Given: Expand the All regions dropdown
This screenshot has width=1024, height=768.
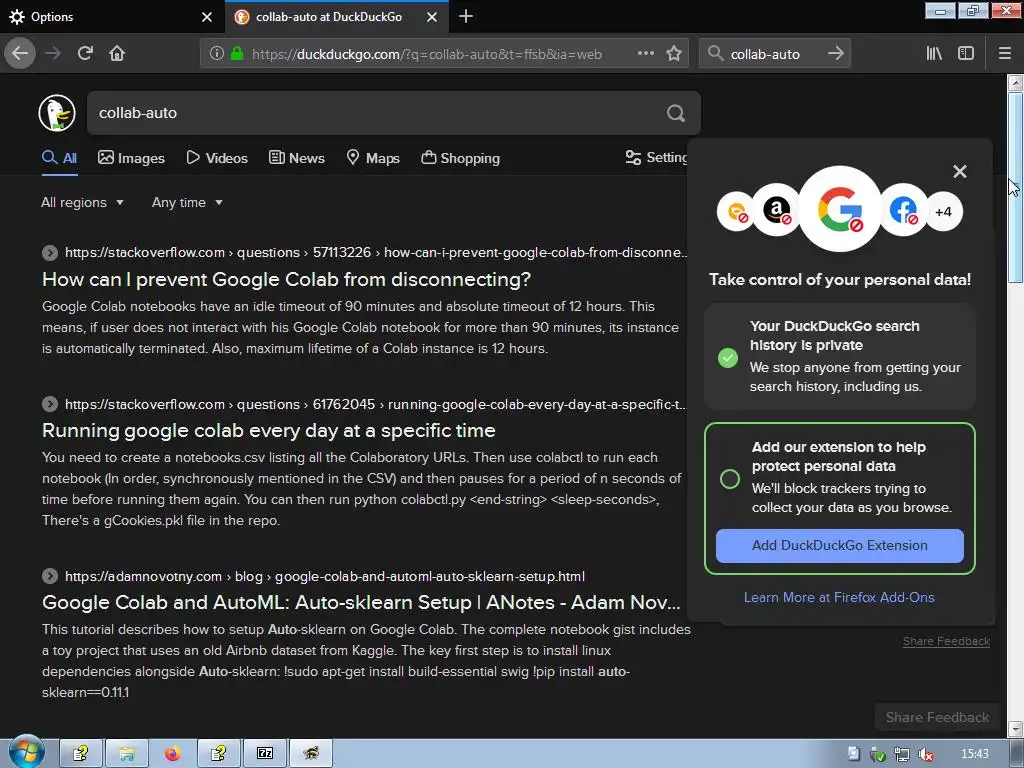Looking at the screenshot, I should tap(82, 202).
